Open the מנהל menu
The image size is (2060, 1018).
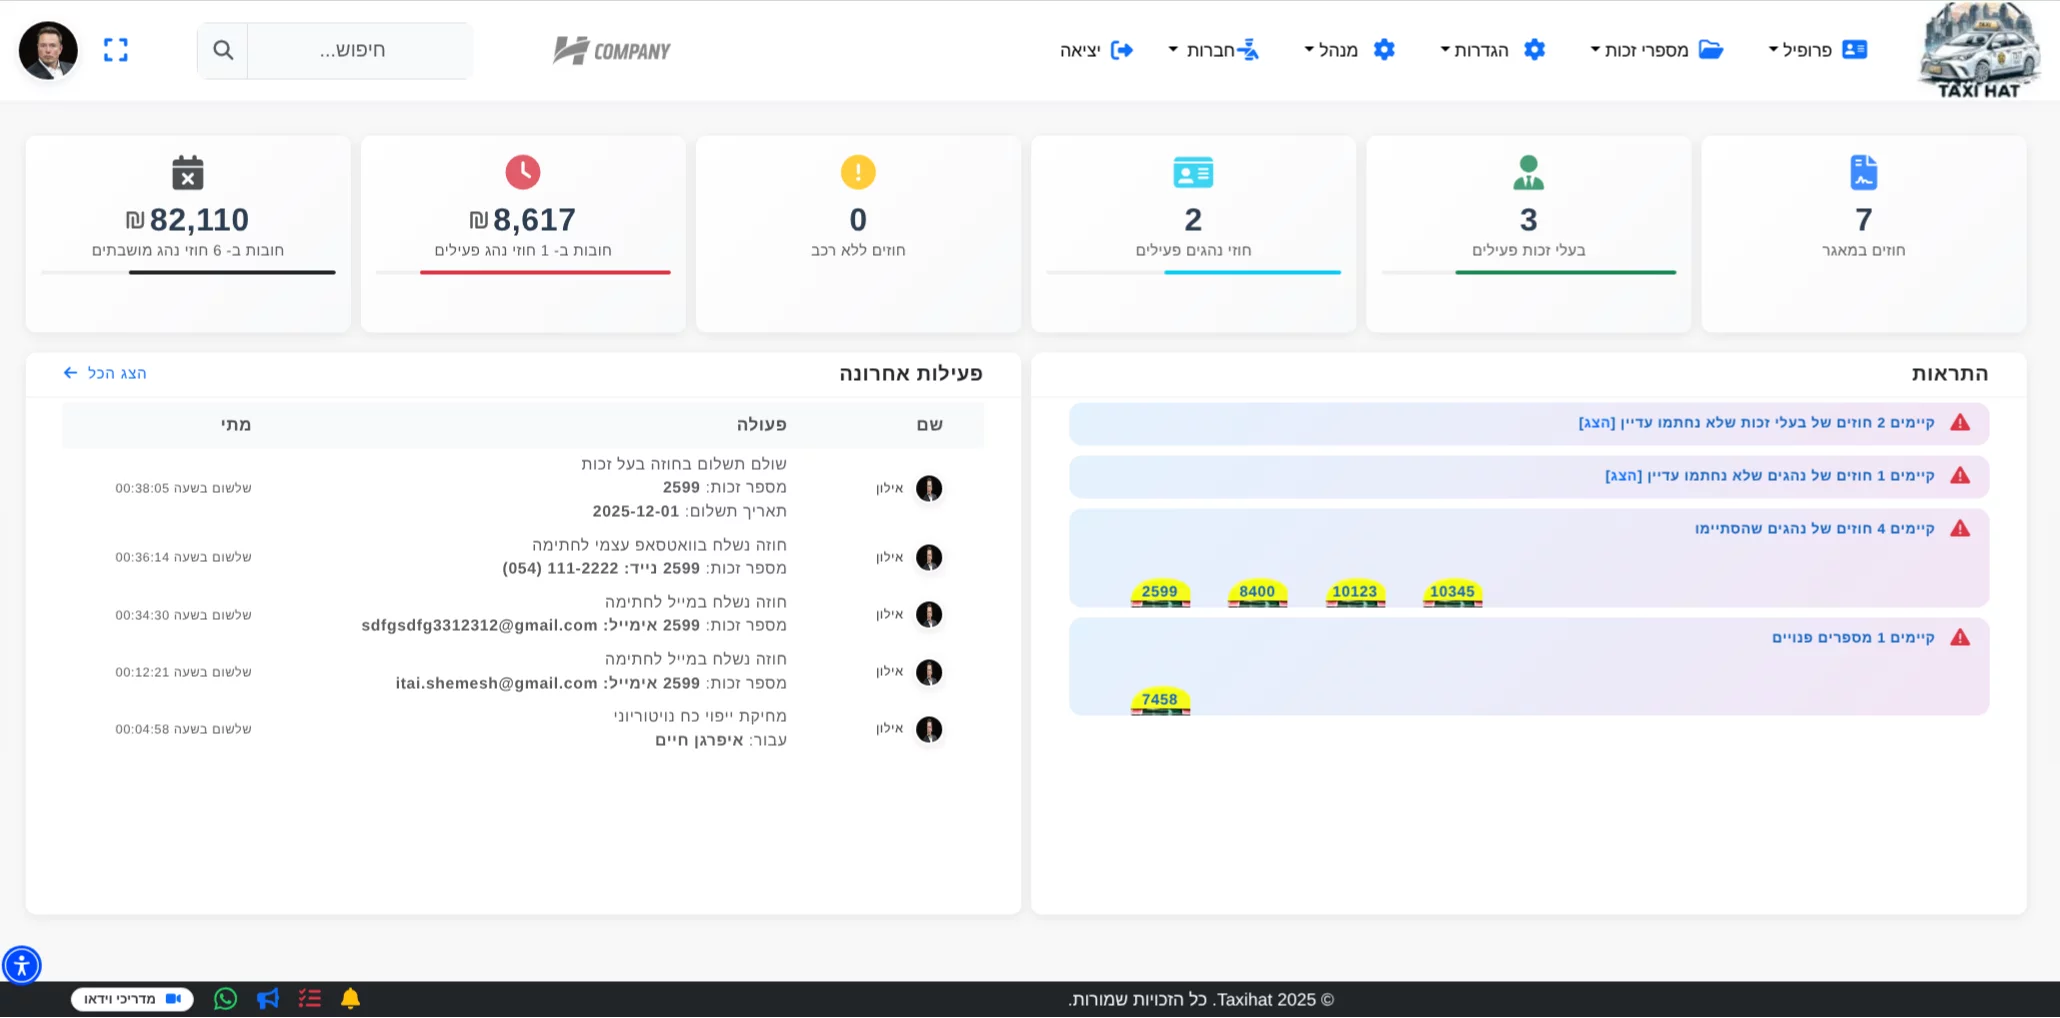pos(1349,50)
